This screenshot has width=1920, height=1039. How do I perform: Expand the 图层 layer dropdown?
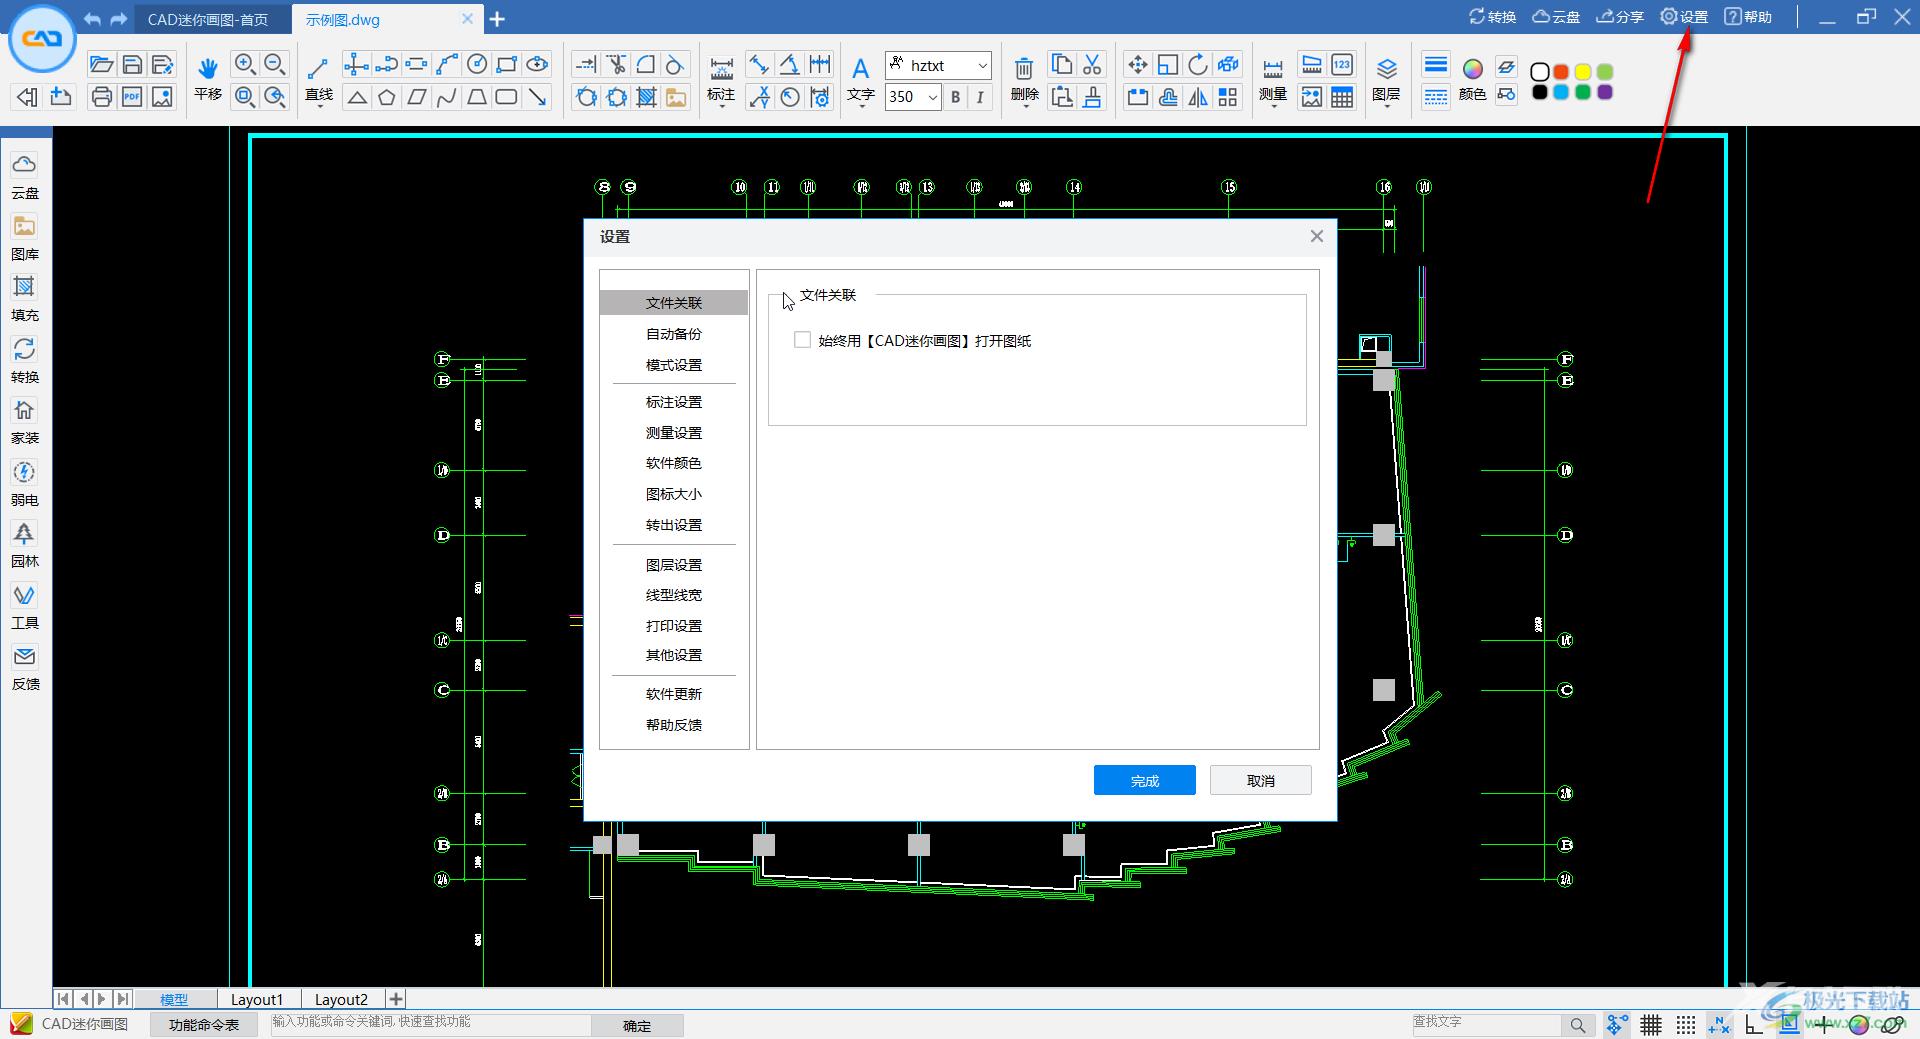1386,105
